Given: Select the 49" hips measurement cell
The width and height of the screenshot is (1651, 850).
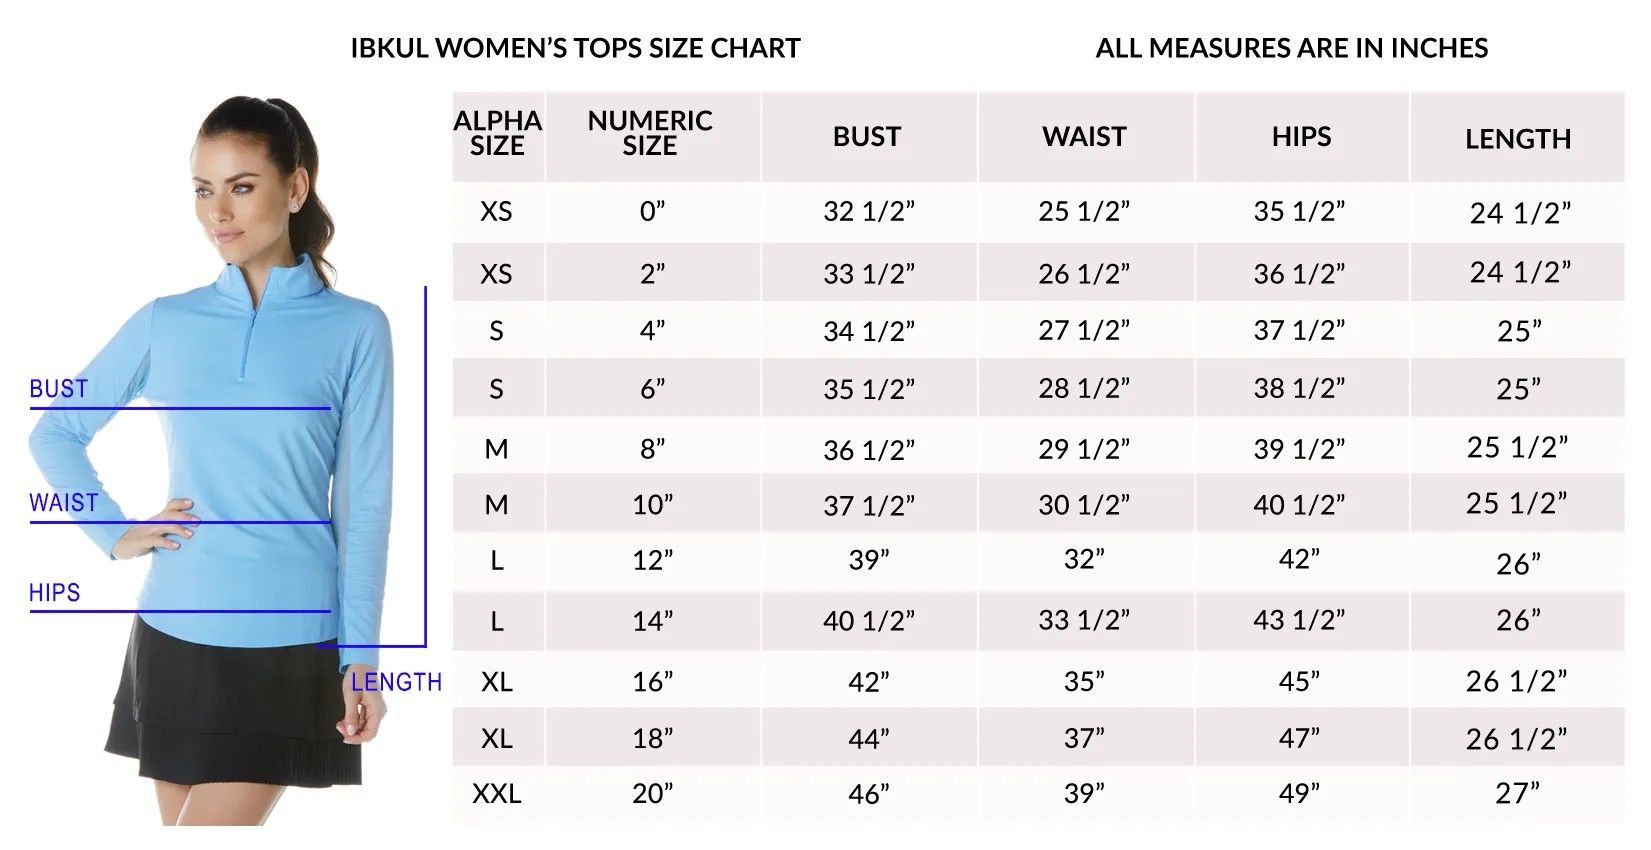Looking at the screenshot, I should coord(1300,794).
